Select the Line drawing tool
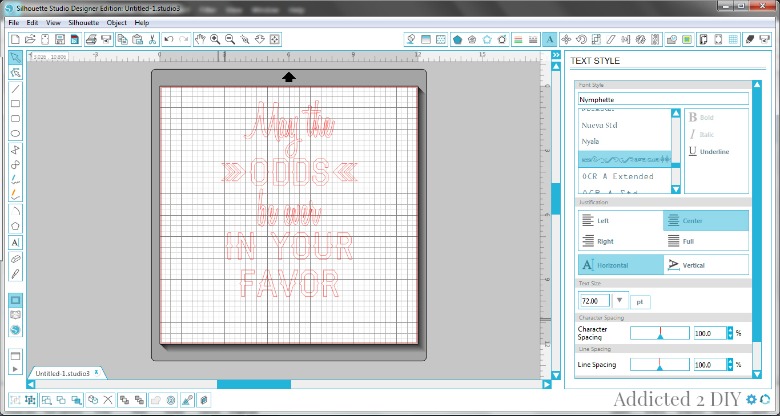This screenshot has width=780, height=416. pyautogui.click(x=15, y=89)
